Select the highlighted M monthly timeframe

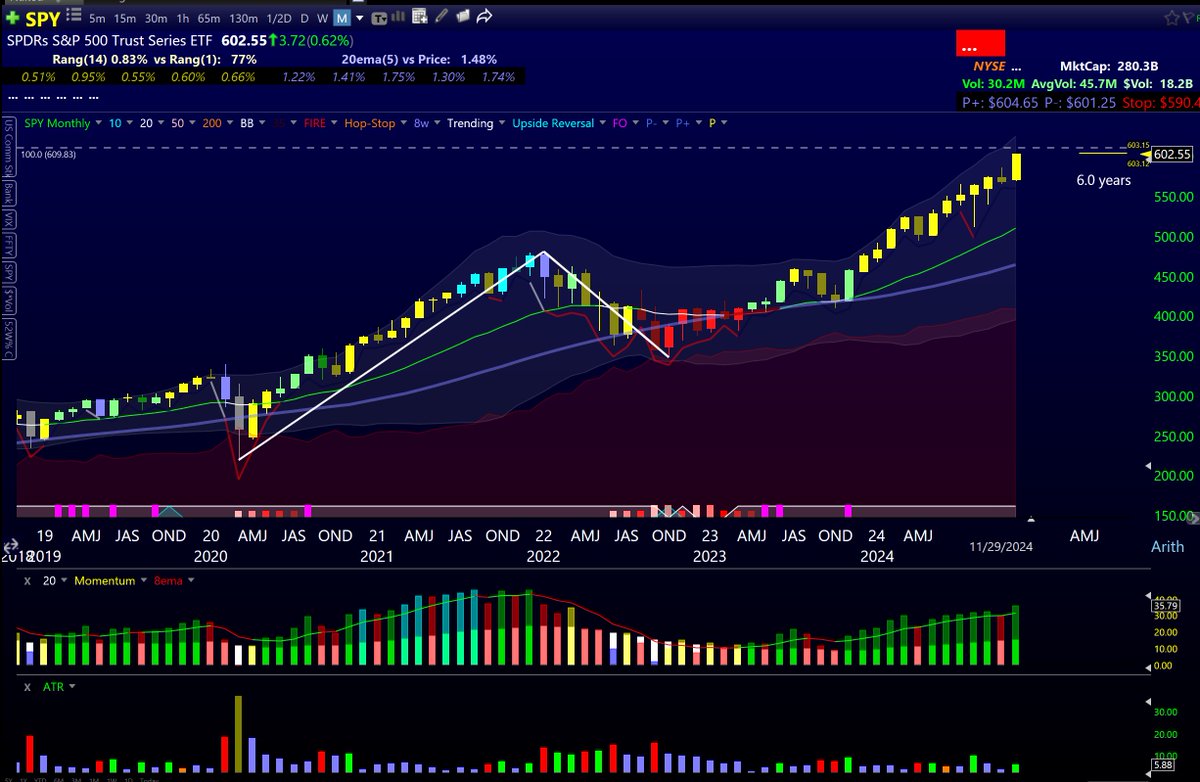pos(342,19)
